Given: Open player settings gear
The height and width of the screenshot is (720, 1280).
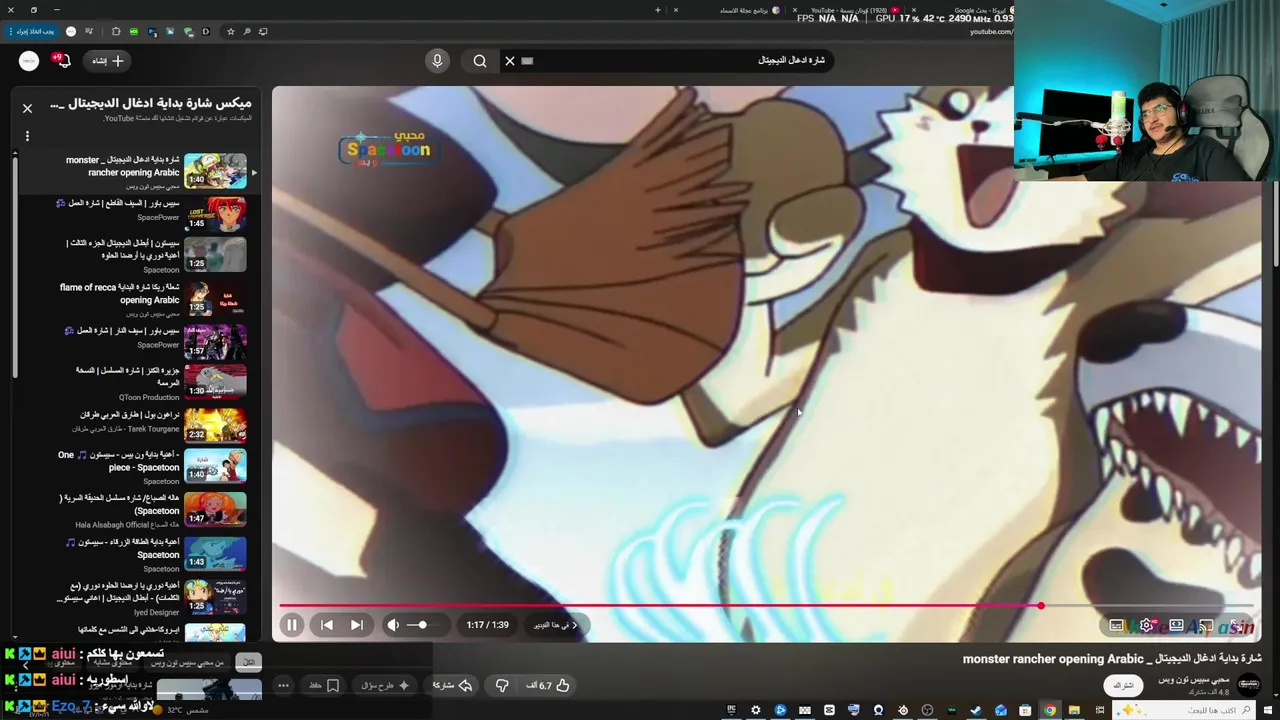Looking at the screenshot, I should tap(1147, 626).
